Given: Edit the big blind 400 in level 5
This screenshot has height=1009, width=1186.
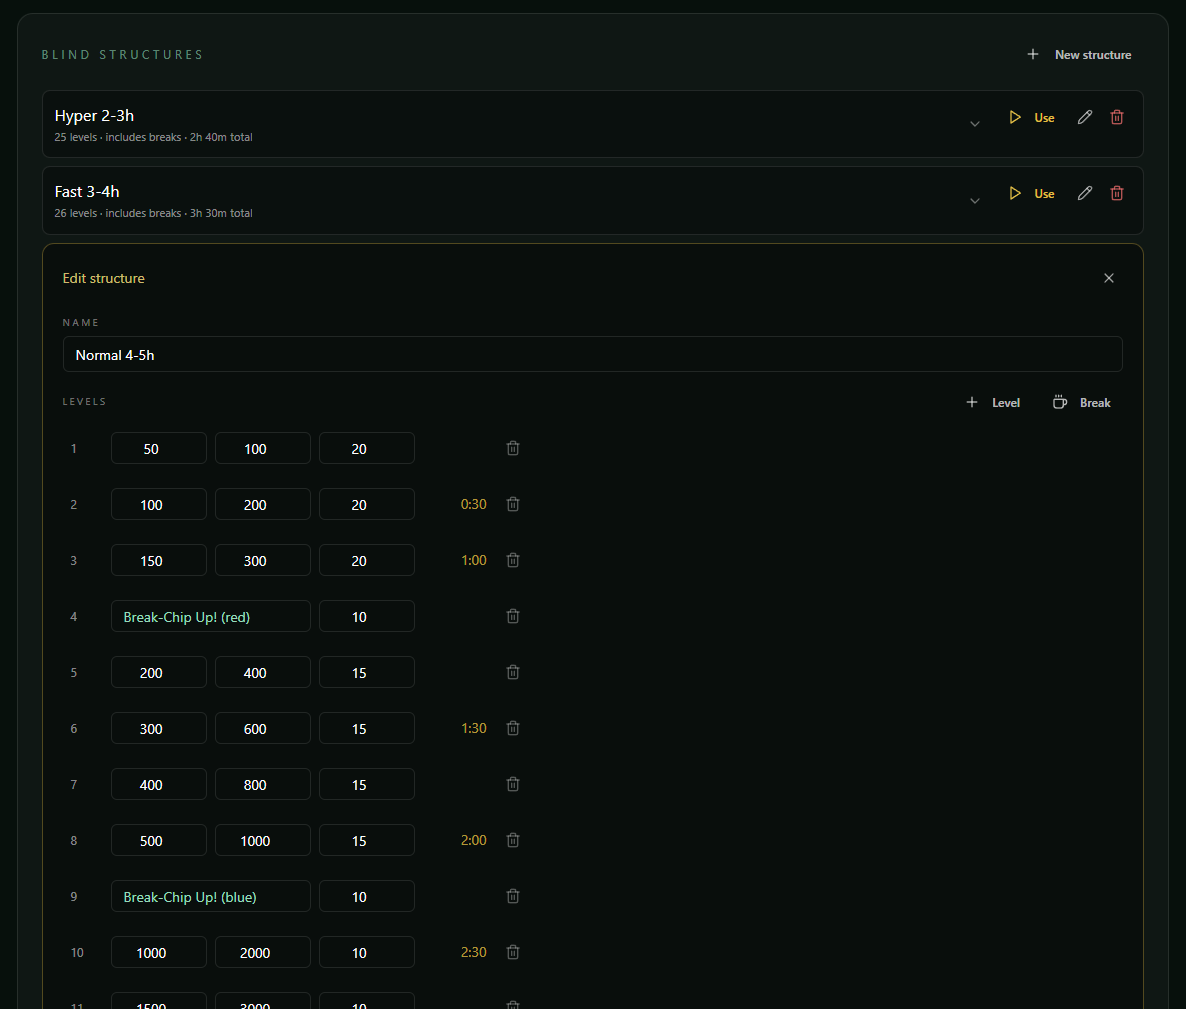Looking at the screenshot, I should [x=262, y=672].
